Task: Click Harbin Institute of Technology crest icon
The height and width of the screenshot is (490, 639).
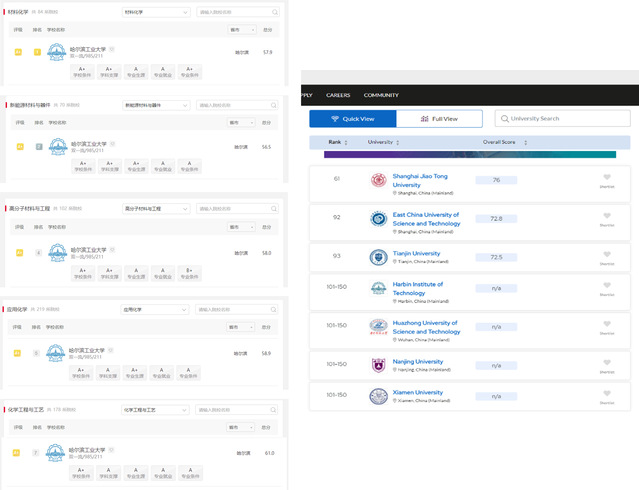Action: [x=378, y=288]
